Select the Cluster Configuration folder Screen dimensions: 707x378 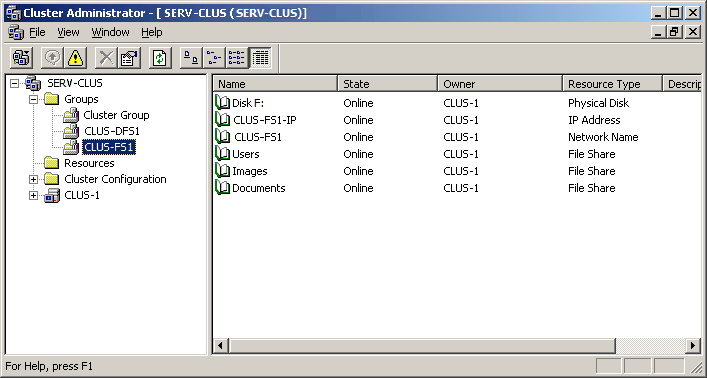[115, 179]
